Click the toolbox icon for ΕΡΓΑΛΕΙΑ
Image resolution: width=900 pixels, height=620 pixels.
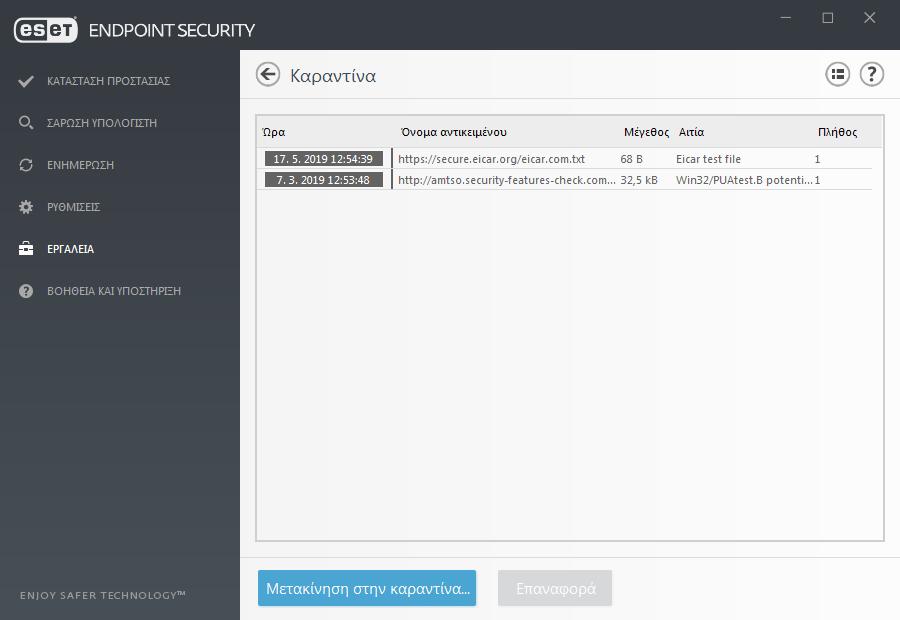(26, 249)
